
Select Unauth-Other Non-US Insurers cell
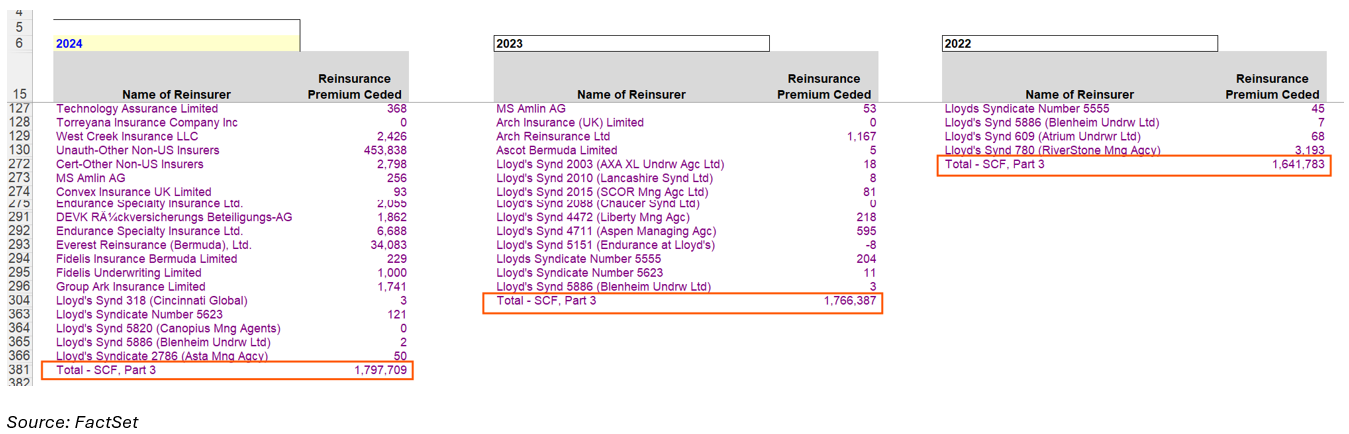click(138, 150)
